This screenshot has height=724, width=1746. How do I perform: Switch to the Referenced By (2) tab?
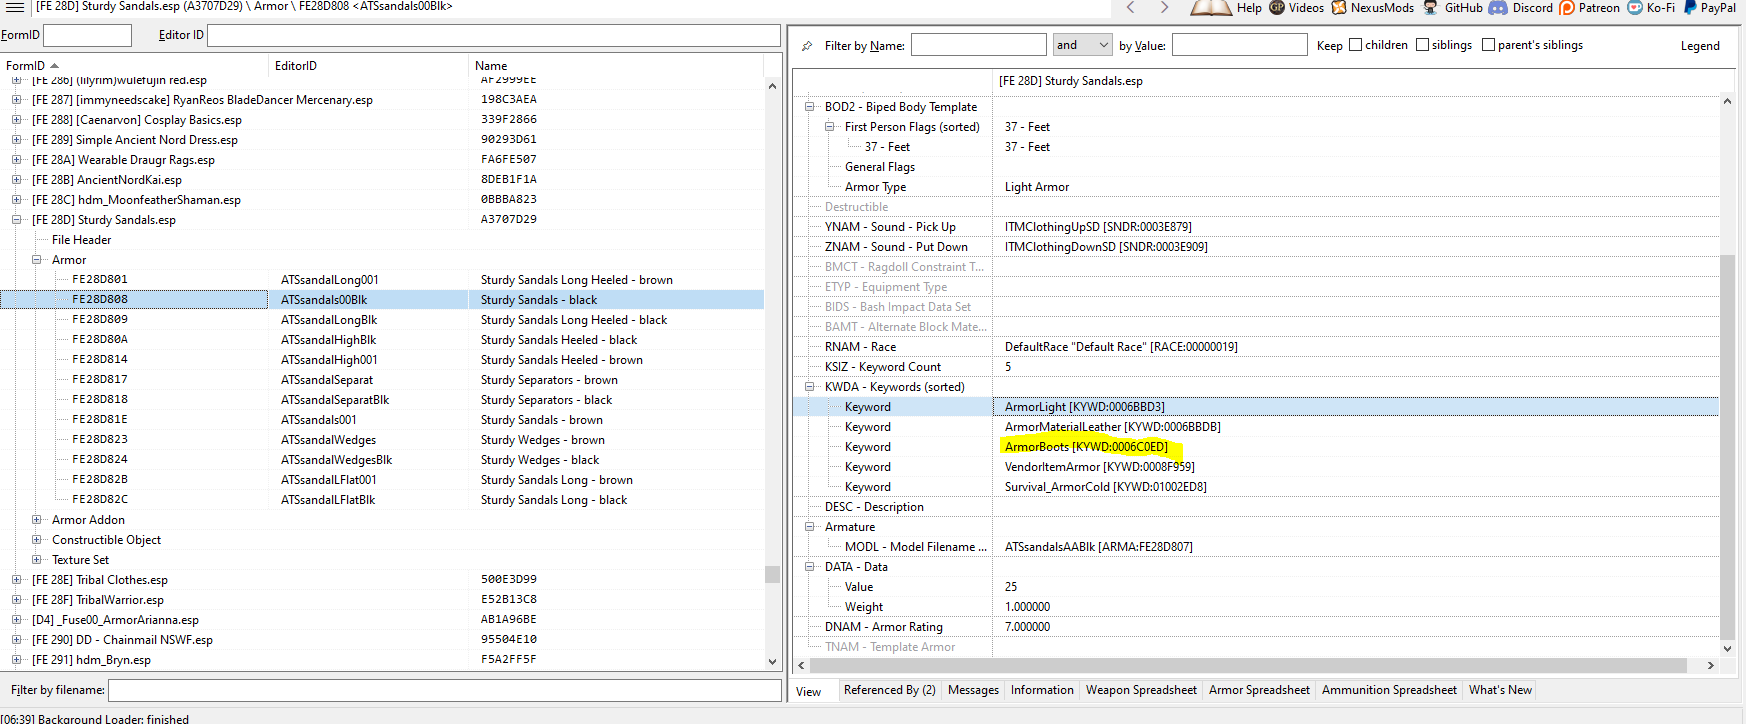click(x=889, y=690)
